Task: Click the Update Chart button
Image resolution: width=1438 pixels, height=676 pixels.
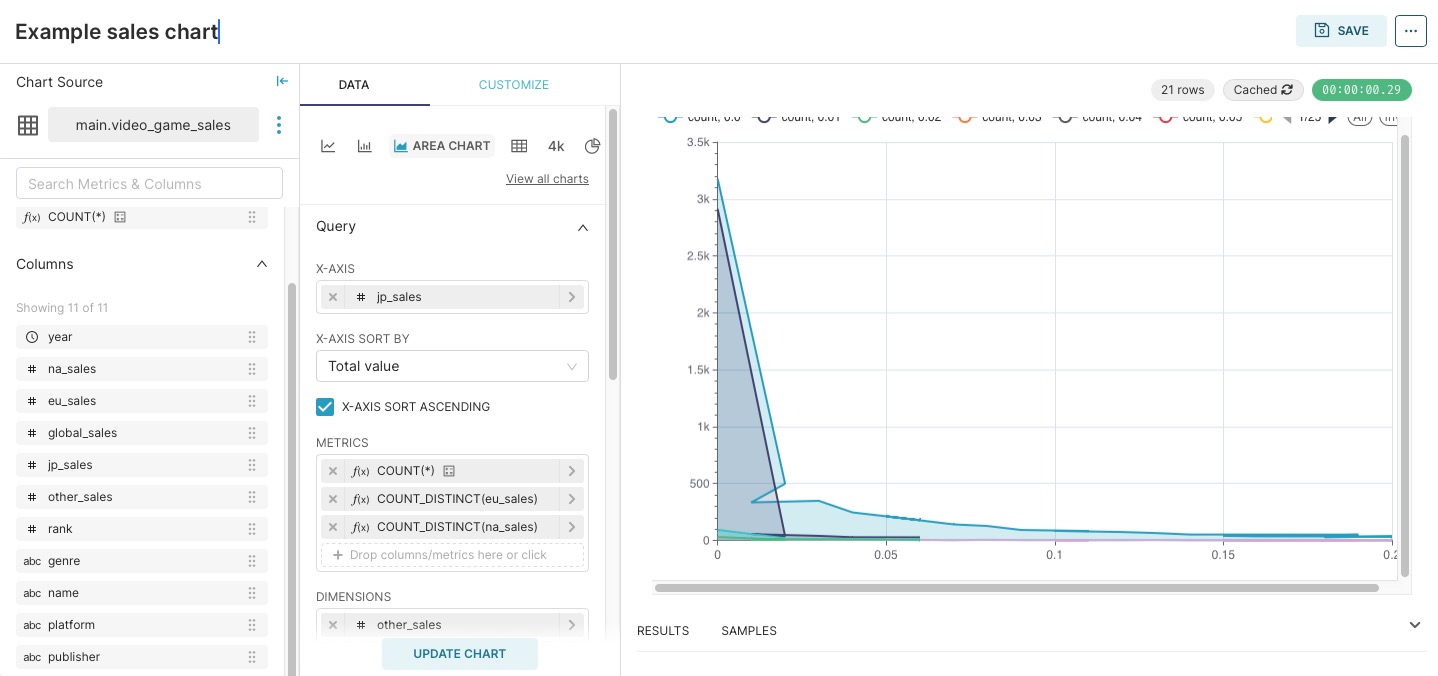Action: tap(459, 654)
